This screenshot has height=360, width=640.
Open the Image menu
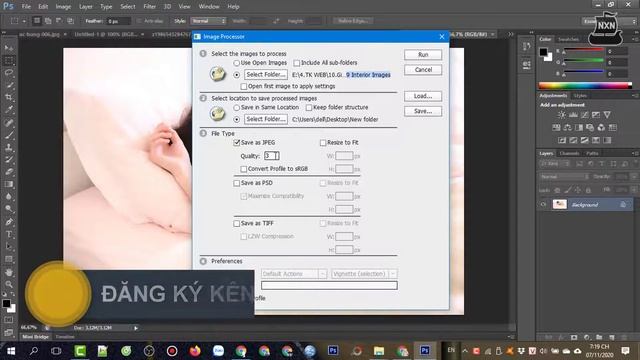pyautogui.click(x=63, y=7)
